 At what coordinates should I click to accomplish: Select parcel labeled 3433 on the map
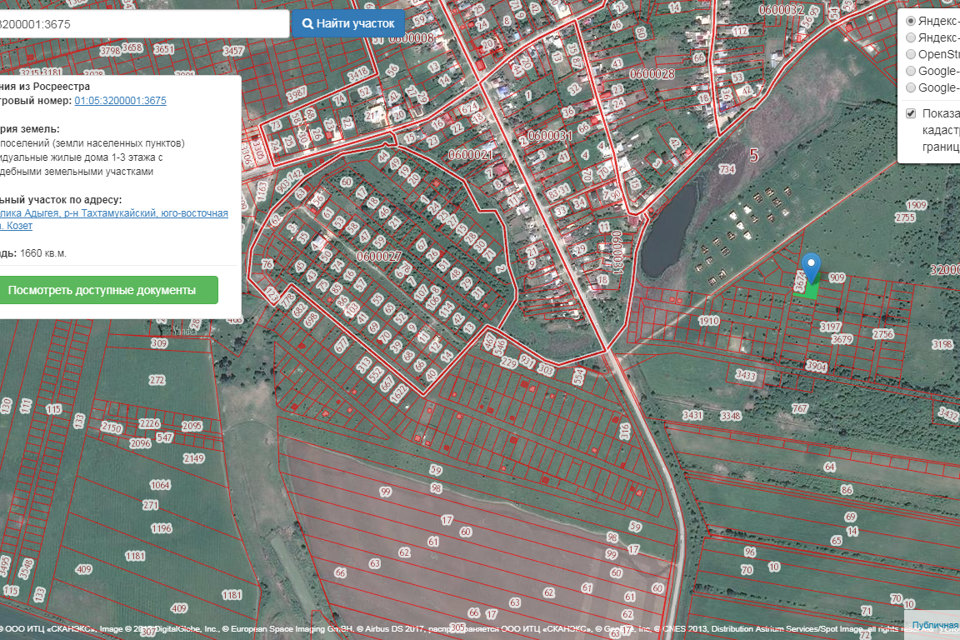tap(745, 375)
